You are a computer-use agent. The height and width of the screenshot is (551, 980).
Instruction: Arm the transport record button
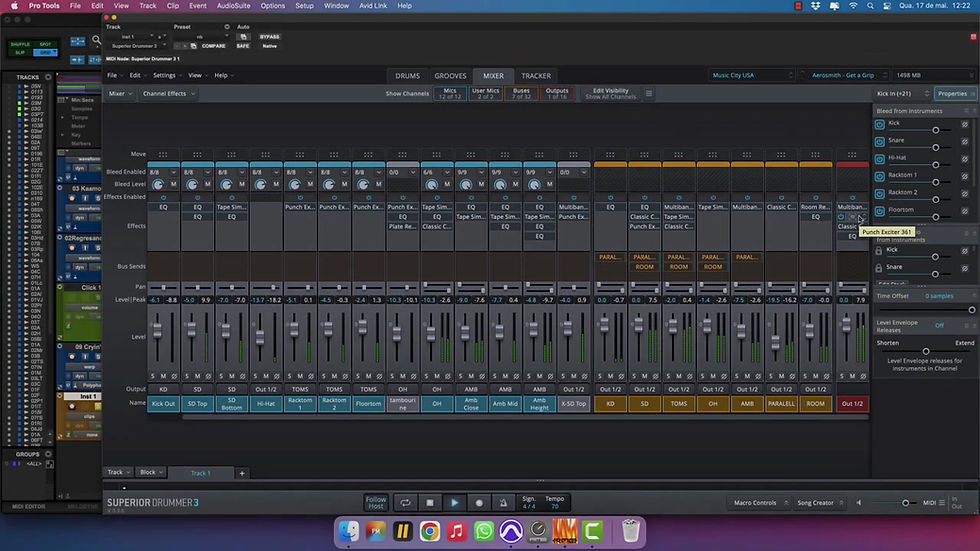coord(479,503)
